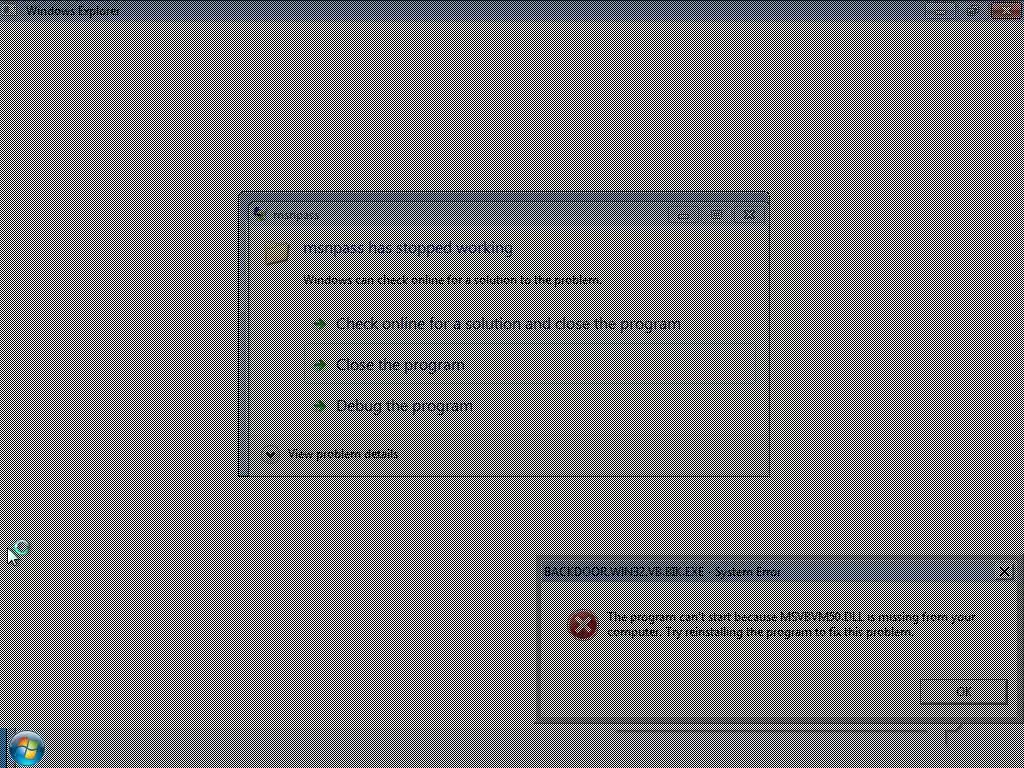Close the msnpass dialog window

click(749, 214)
